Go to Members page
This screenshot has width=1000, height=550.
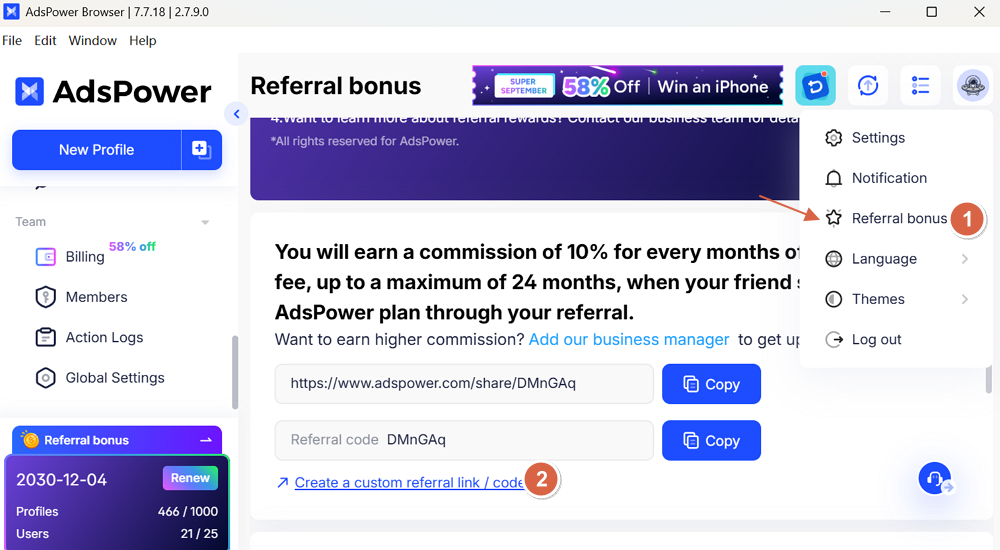pos(96,297)
